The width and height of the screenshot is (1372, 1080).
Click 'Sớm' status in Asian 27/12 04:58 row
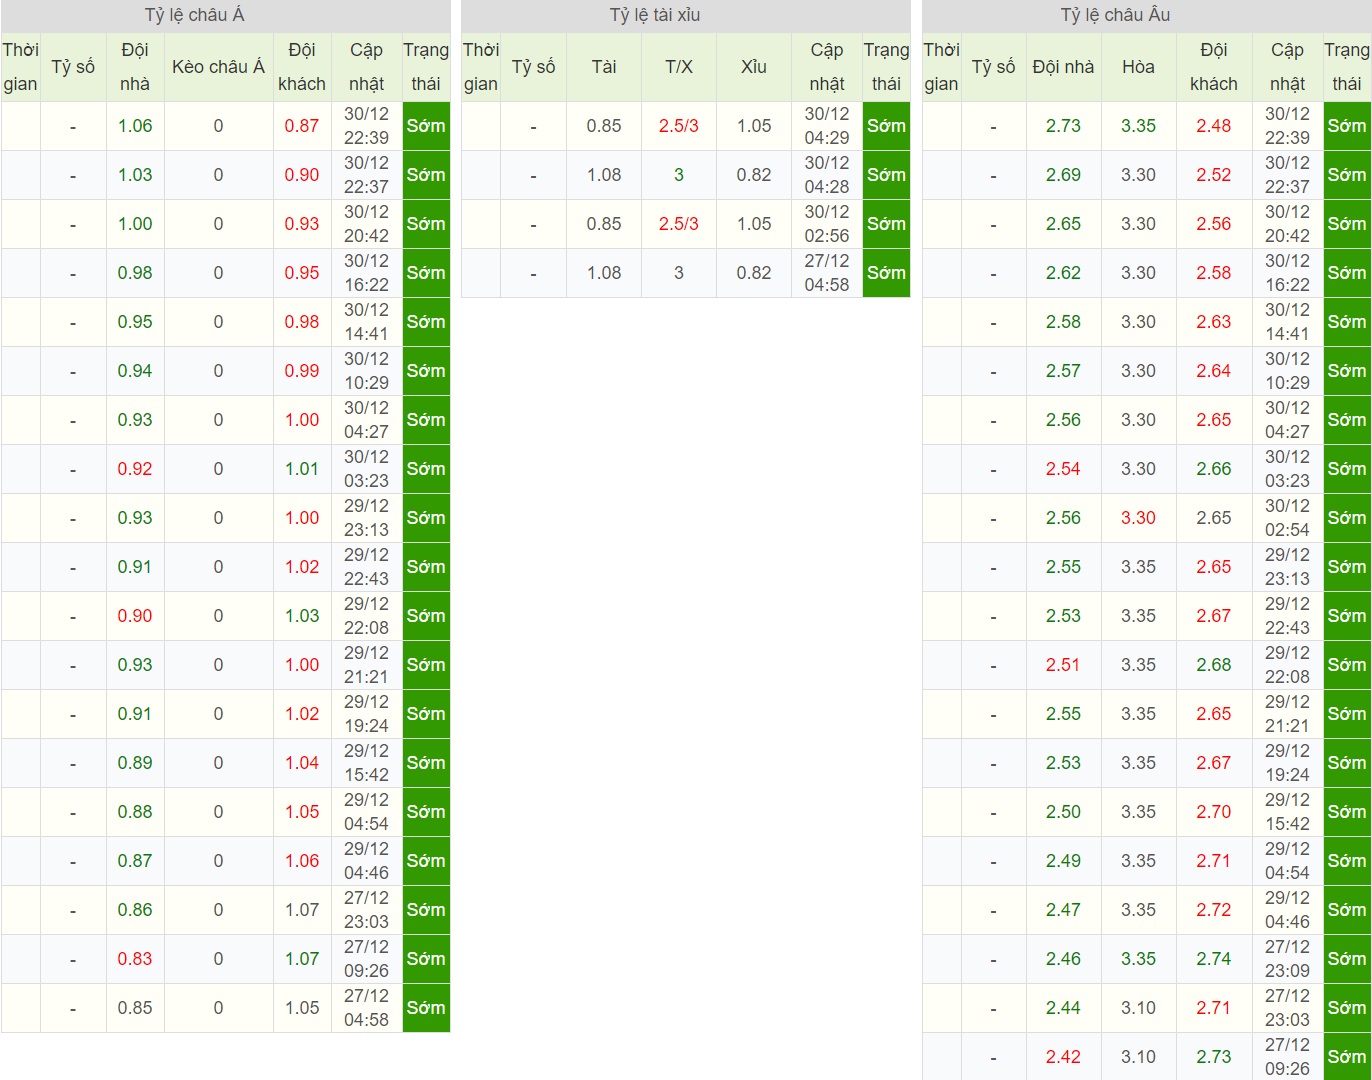(426, 1008)
